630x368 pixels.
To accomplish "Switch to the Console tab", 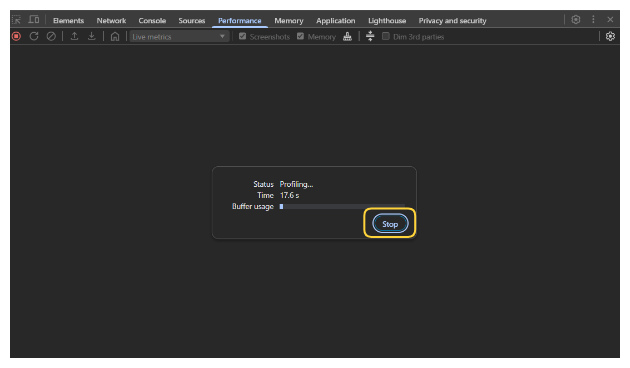I will click(x=152, y=20).
